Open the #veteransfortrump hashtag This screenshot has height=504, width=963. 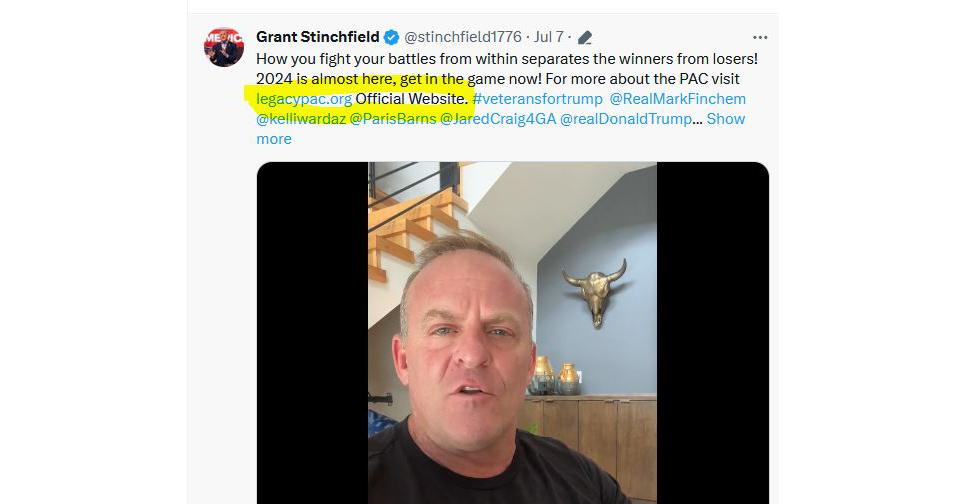pyautogui.click(x=537, y=99)
